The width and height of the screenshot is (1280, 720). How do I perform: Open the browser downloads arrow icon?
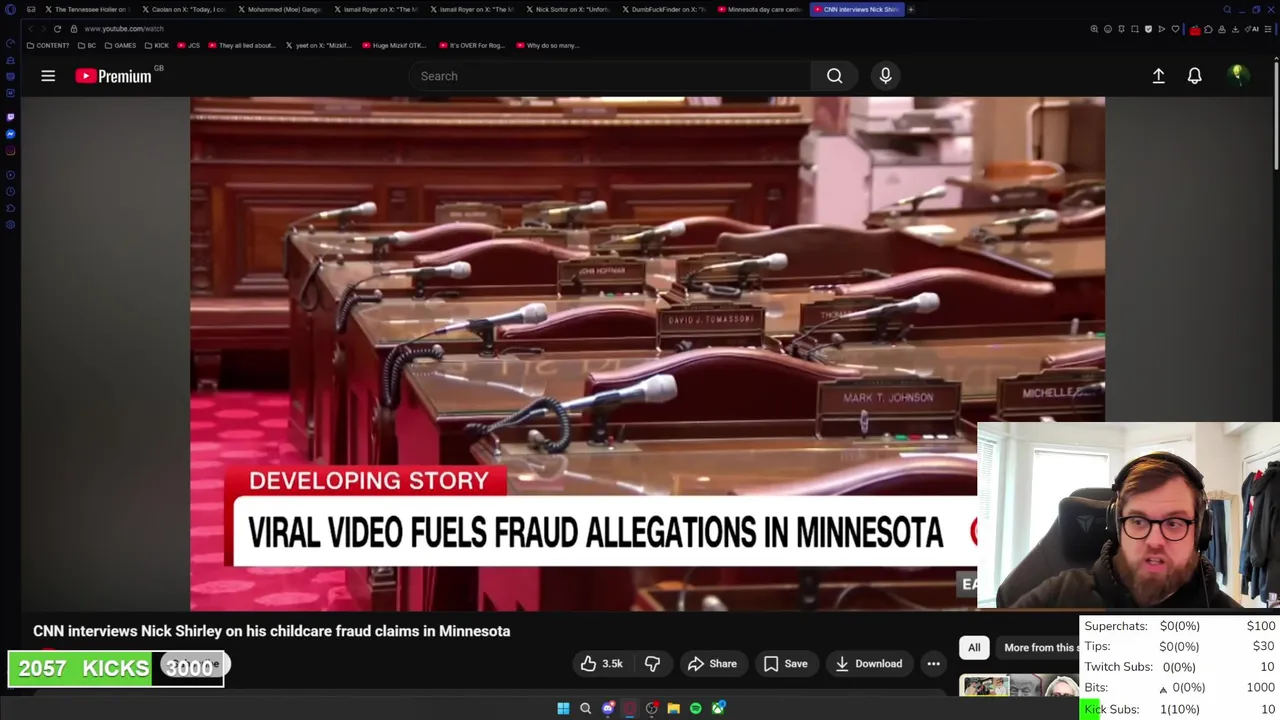1235,29
